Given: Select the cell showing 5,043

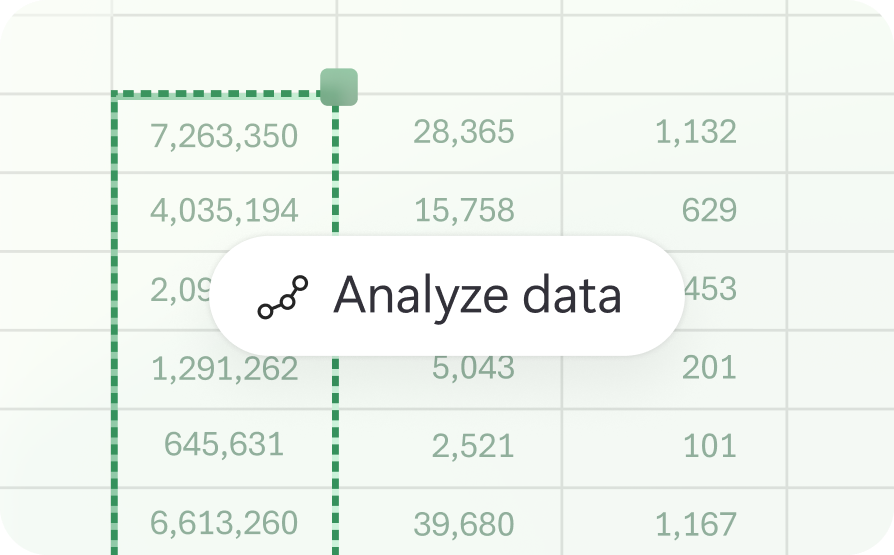Looking at the screenshot, I should (473, 367).
